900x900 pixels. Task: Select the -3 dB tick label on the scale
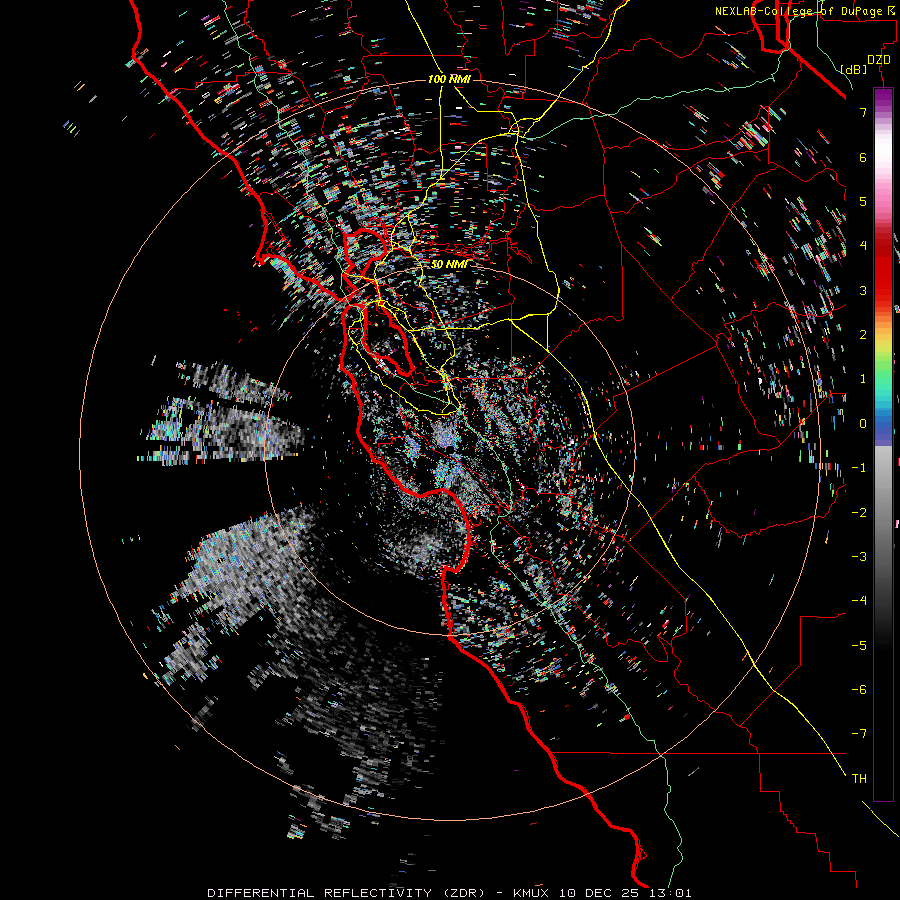[x=859, y=557]
